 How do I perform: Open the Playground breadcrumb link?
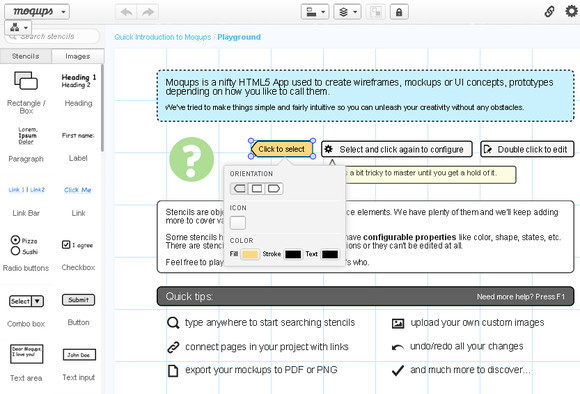[239, 37]
